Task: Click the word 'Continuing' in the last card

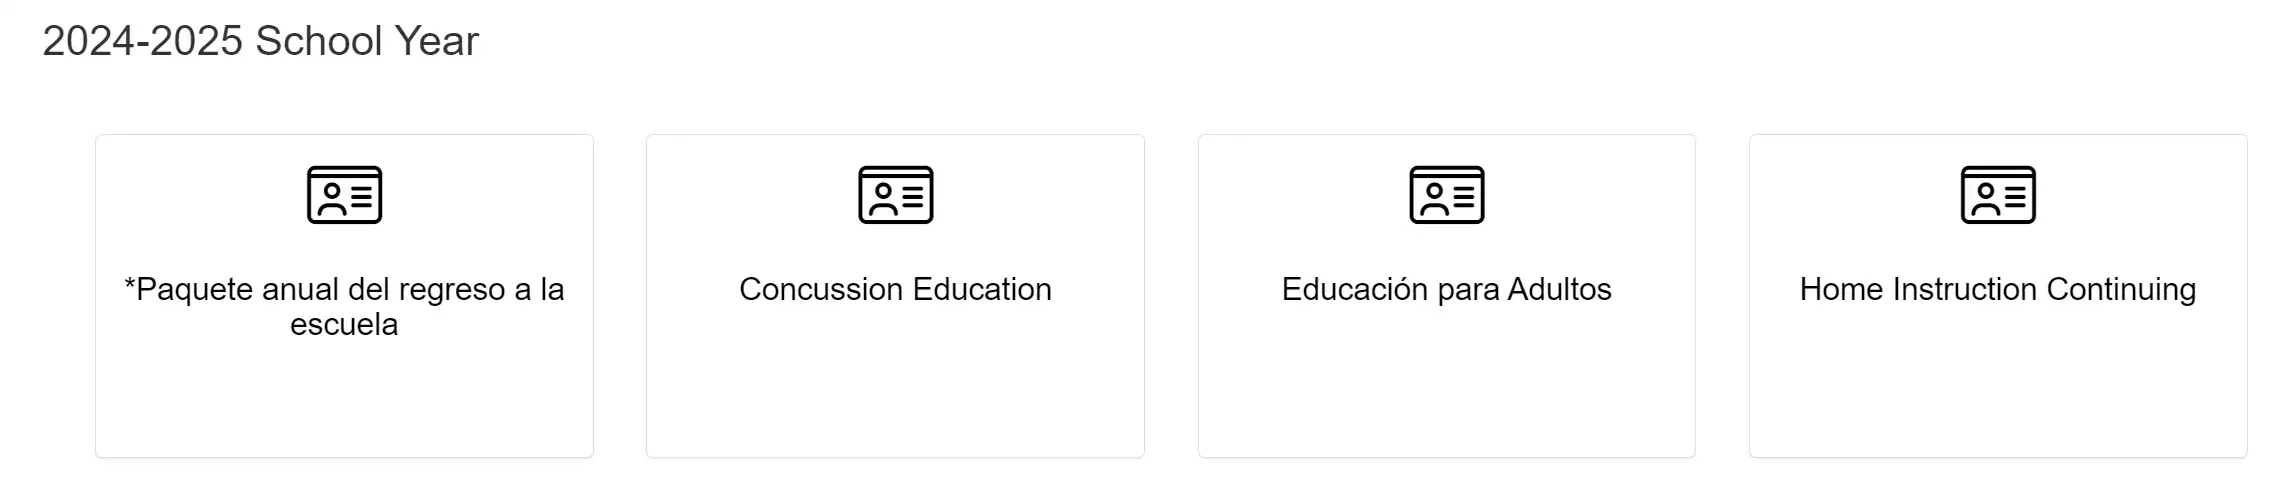Action: tap(2121, 290)
